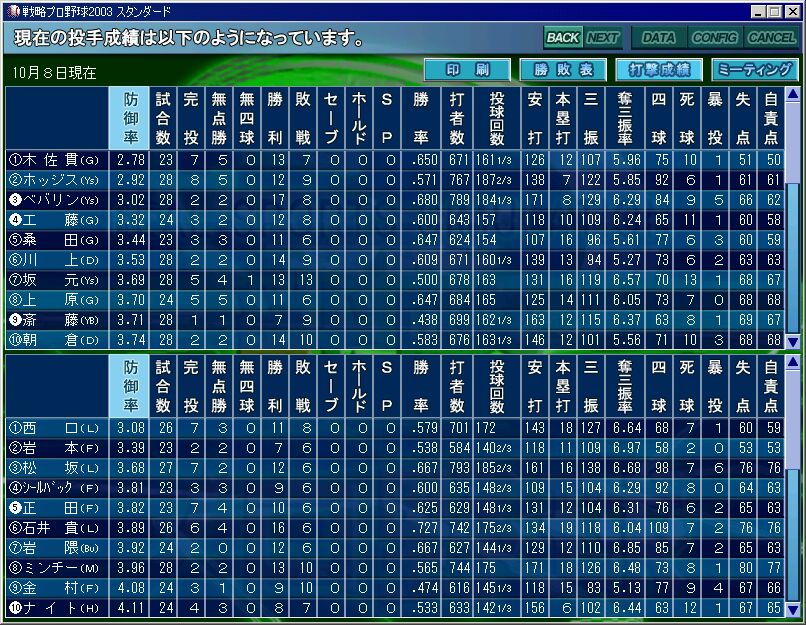Click 投球回数 header in top table
The image size is (806, 625).
point(497,118)
